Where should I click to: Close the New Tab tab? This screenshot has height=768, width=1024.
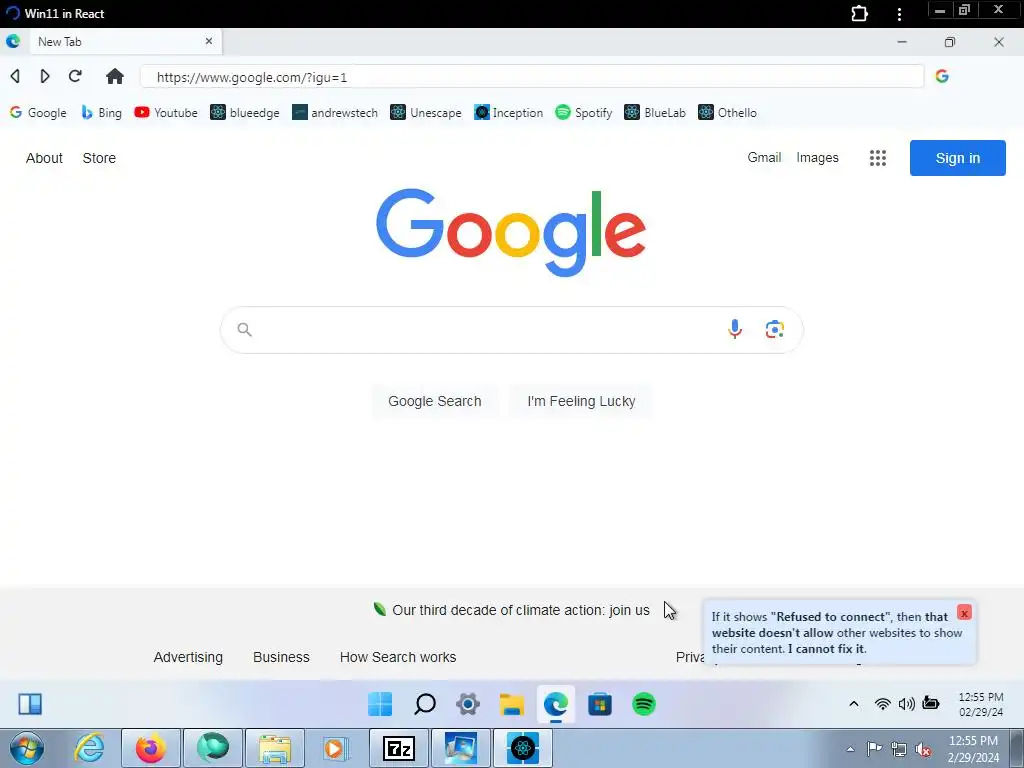209,41
